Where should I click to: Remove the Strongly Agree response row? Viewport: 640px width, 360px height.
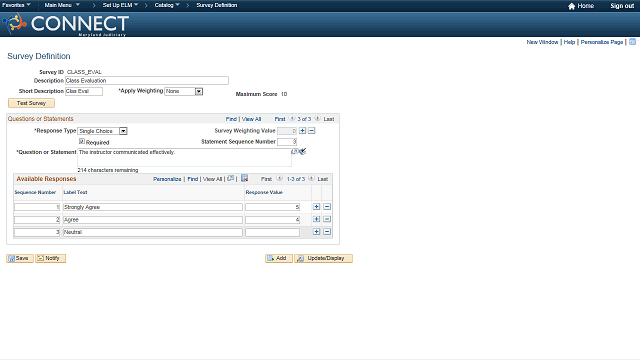click(327, 207)
